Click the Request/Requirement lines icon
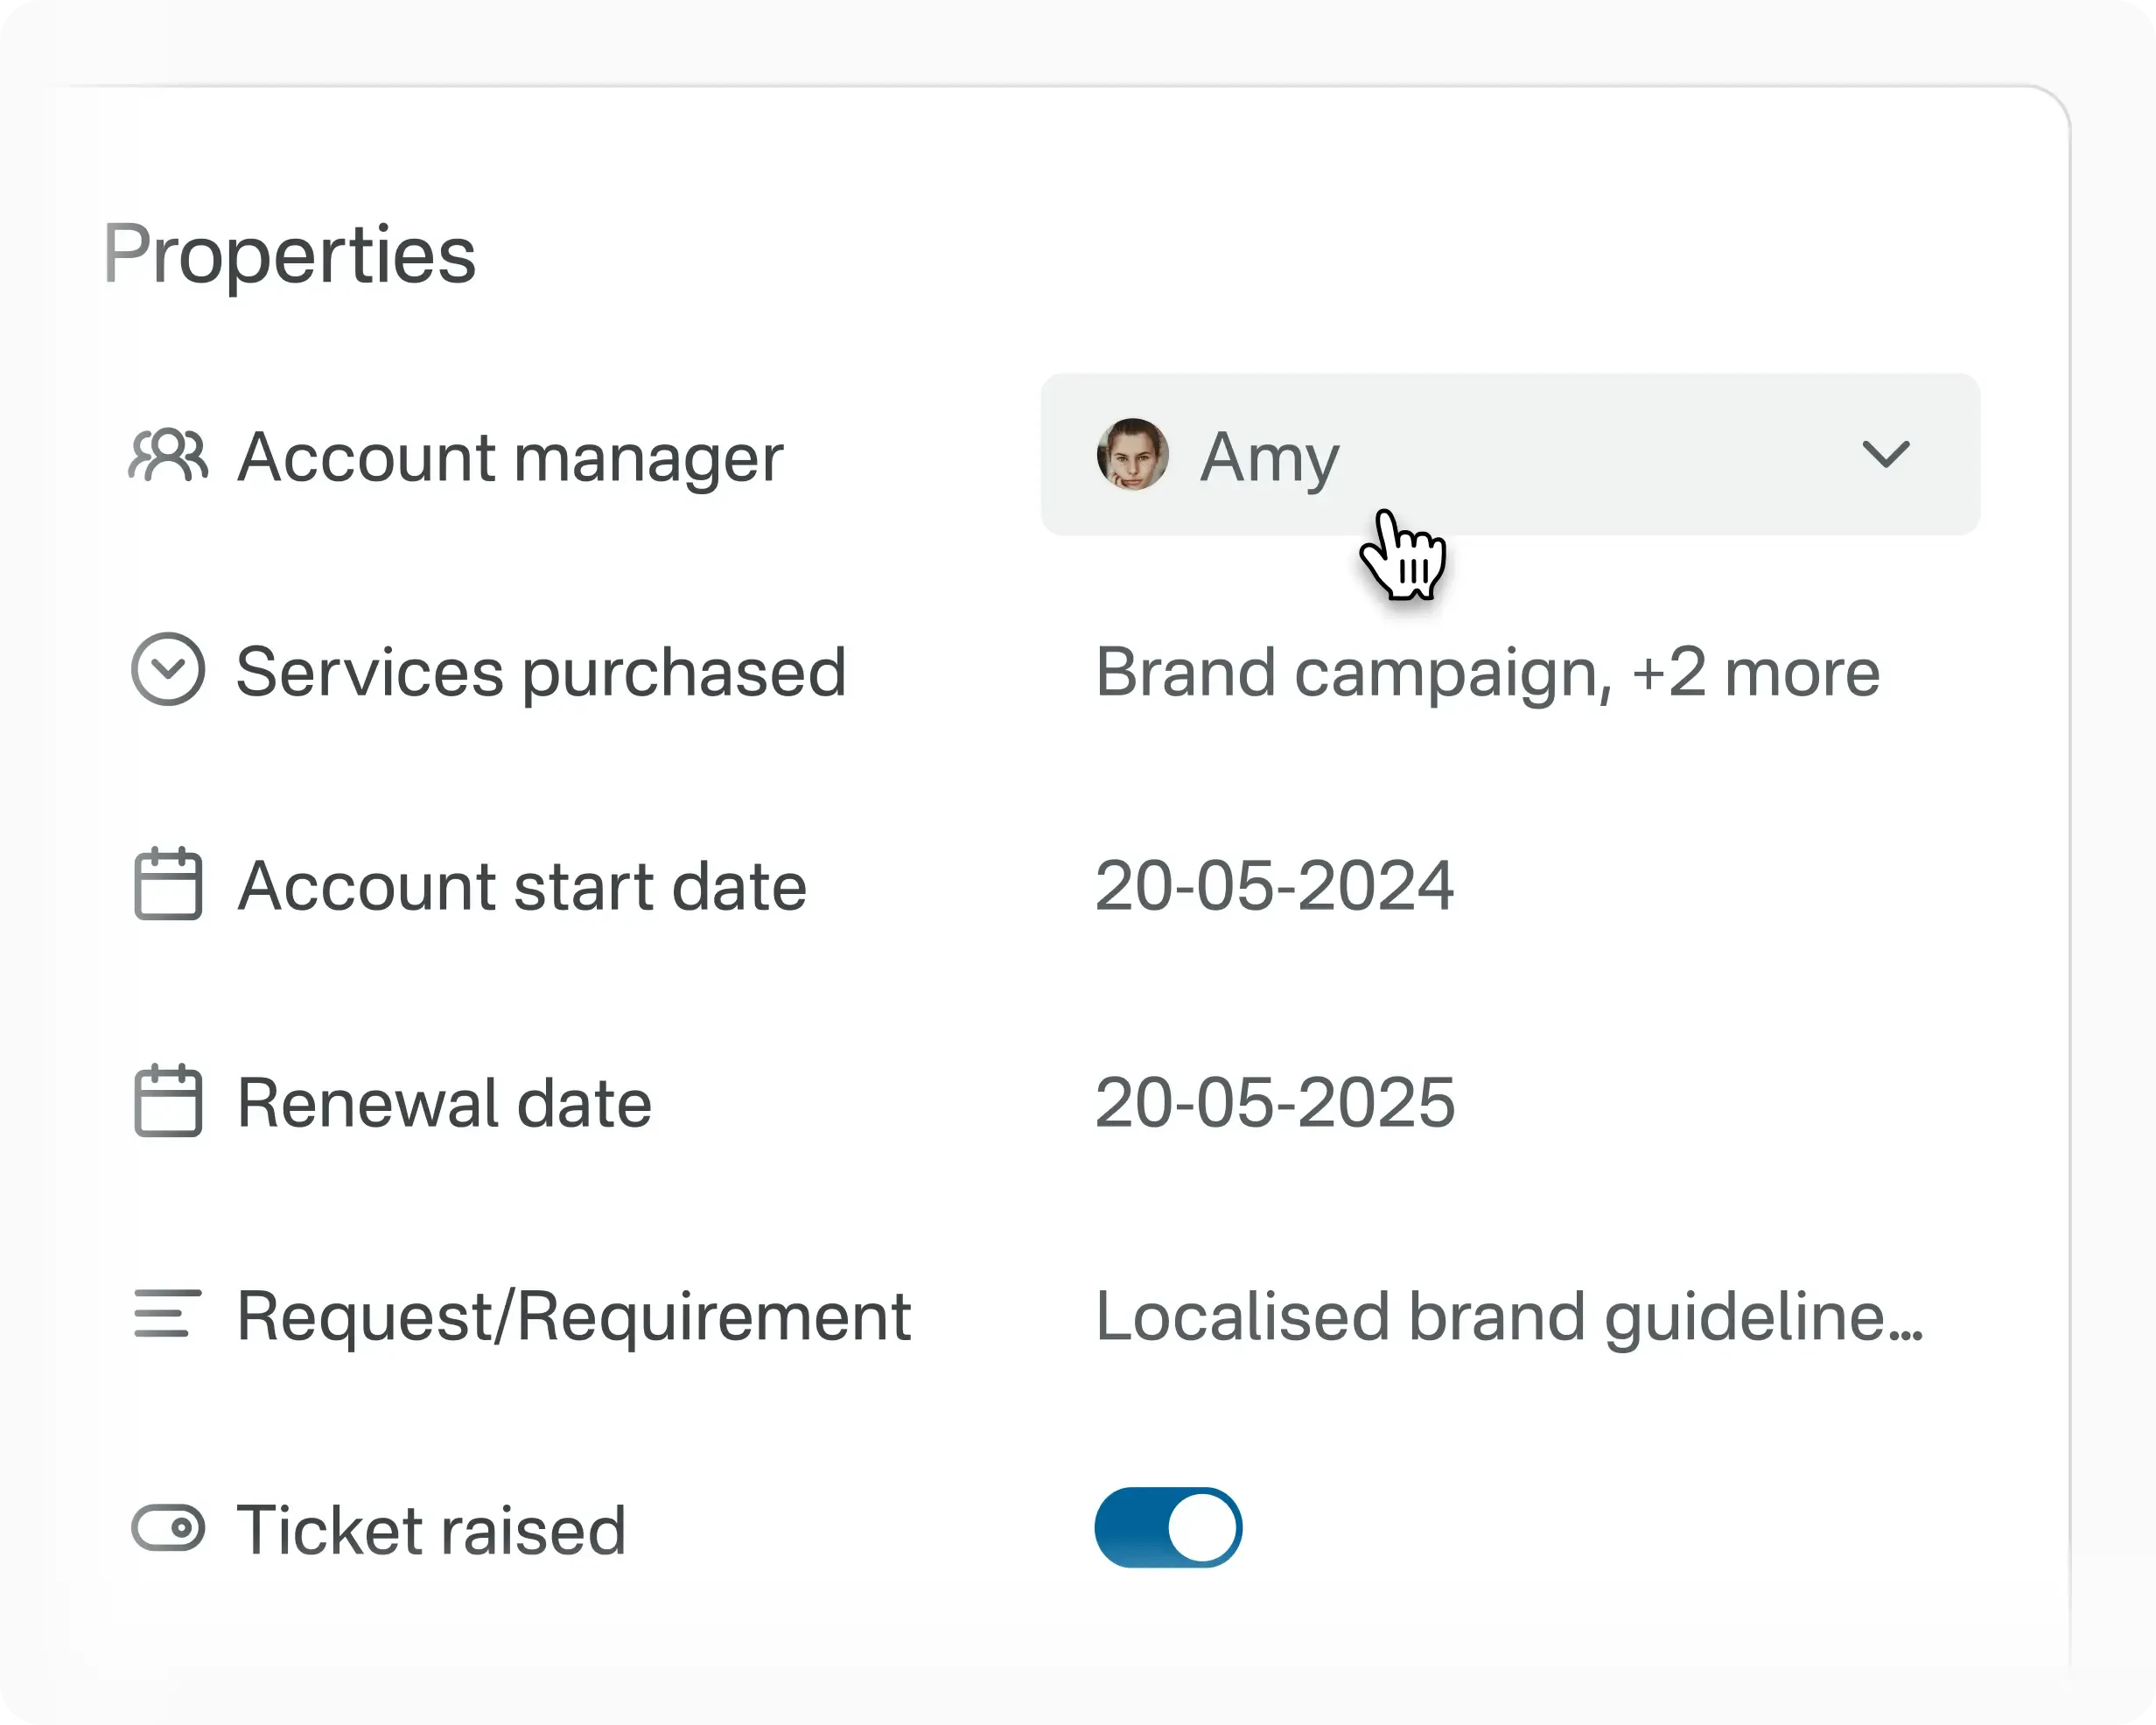 tap(168, 1316)
